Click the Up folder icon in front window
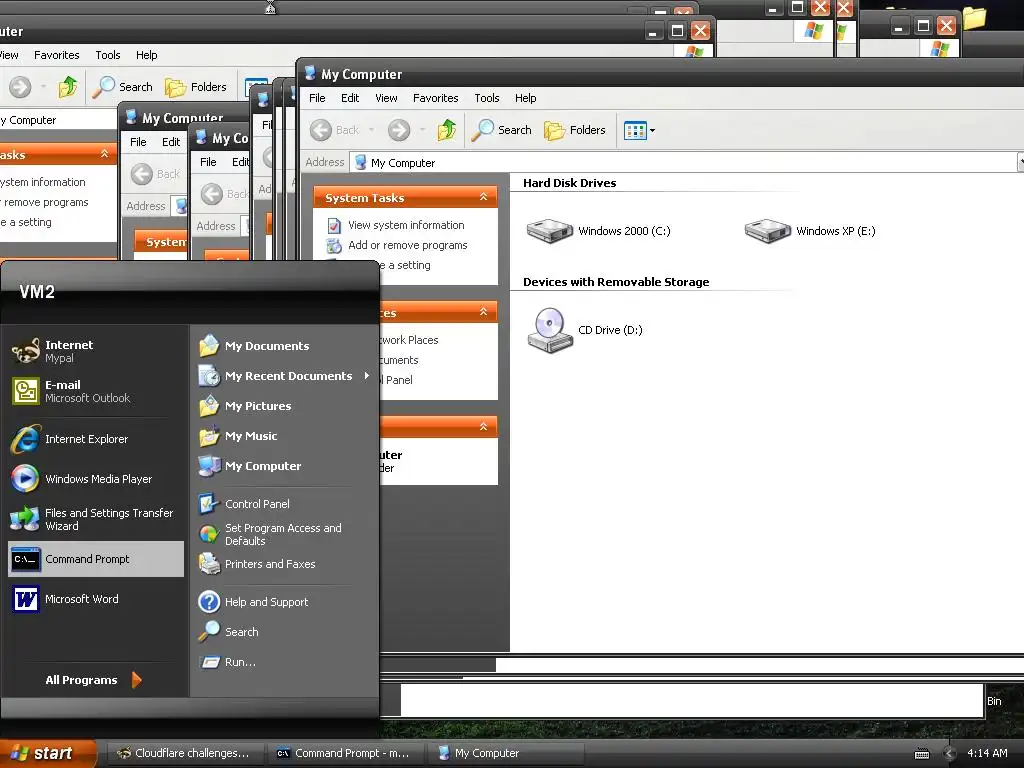 point(447,130)
